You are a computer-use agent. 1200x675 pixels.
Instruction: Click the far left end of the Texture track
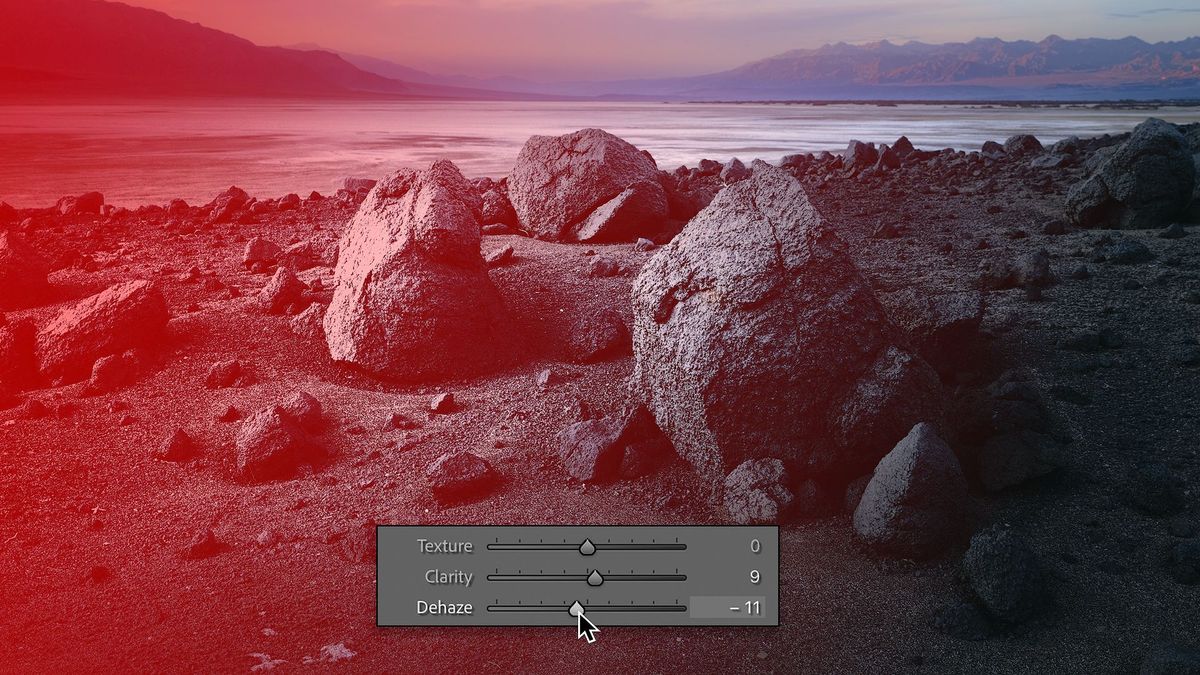pyautogui.click(x=490, y=546)
